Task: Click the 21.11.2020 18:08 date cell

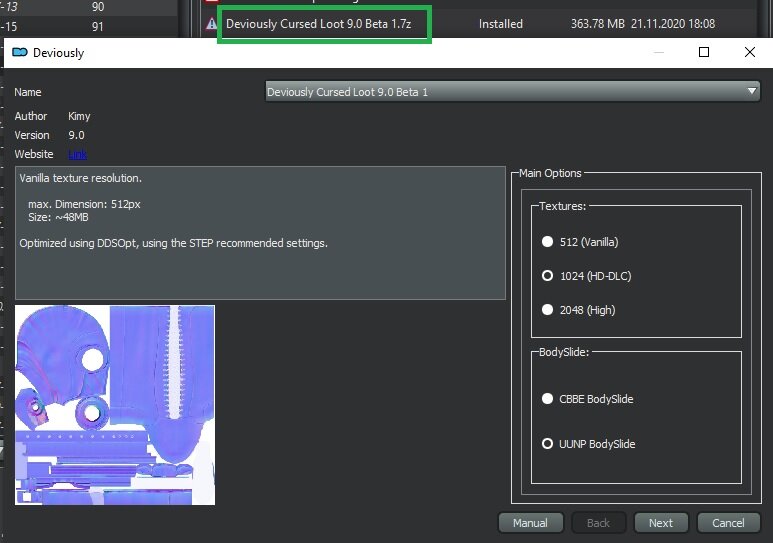Action: tap(673, 24)
